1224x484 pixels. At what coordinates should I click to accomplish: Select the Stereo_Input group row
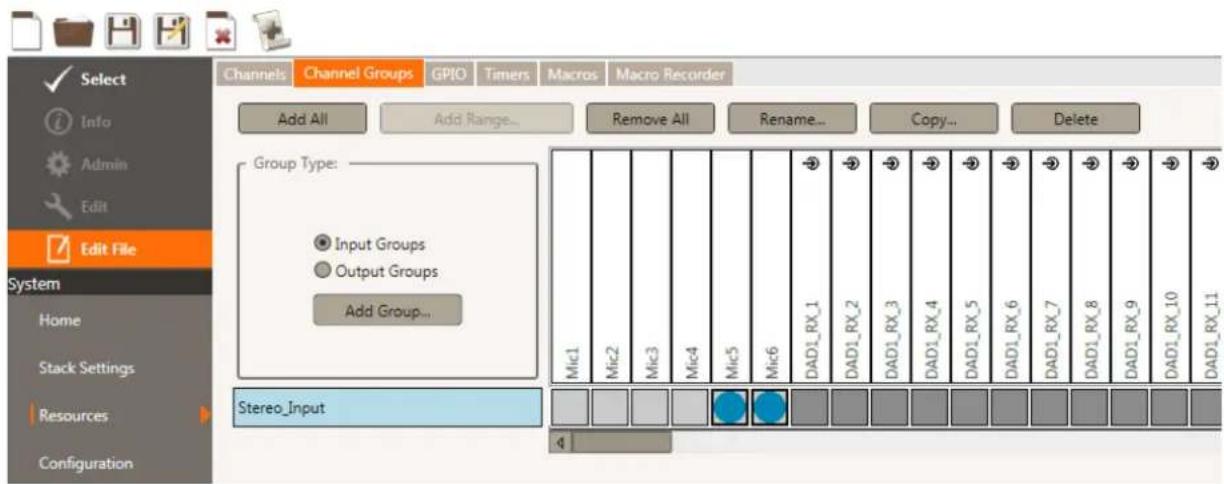(387, 409)
